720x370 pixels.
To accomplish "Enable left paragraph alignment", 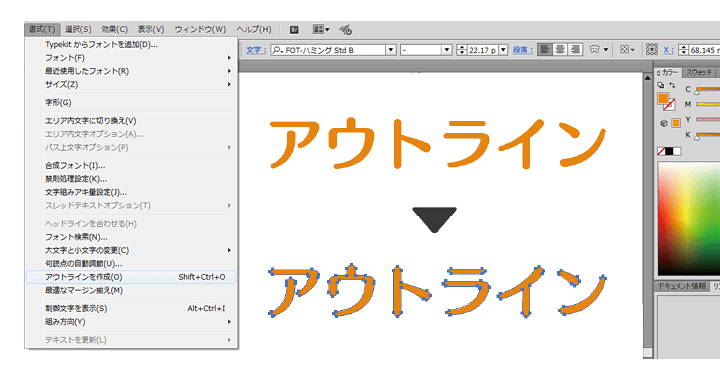I will pyautogui.click(x=545, y=50).
